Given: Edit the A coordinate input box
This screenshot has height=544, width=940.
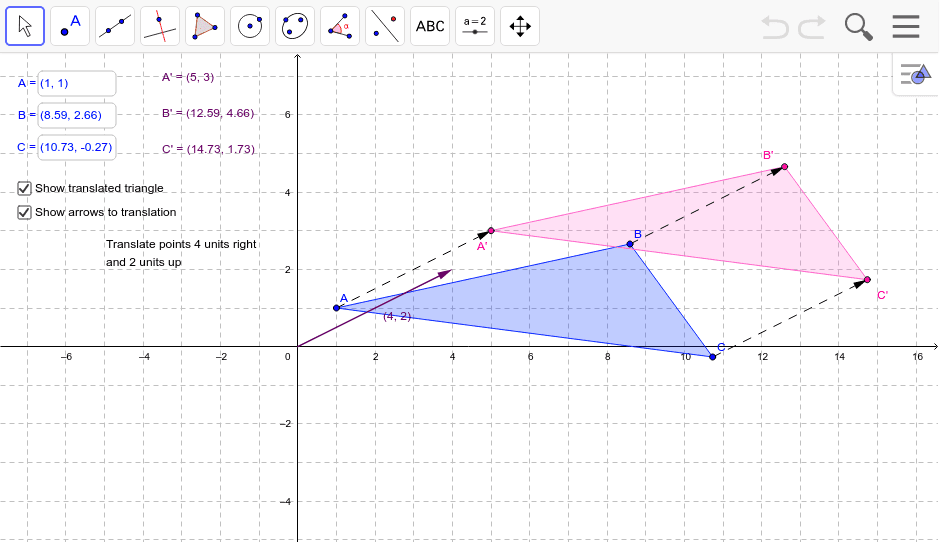Looking at the screenshot, I should tap(77, 83).
